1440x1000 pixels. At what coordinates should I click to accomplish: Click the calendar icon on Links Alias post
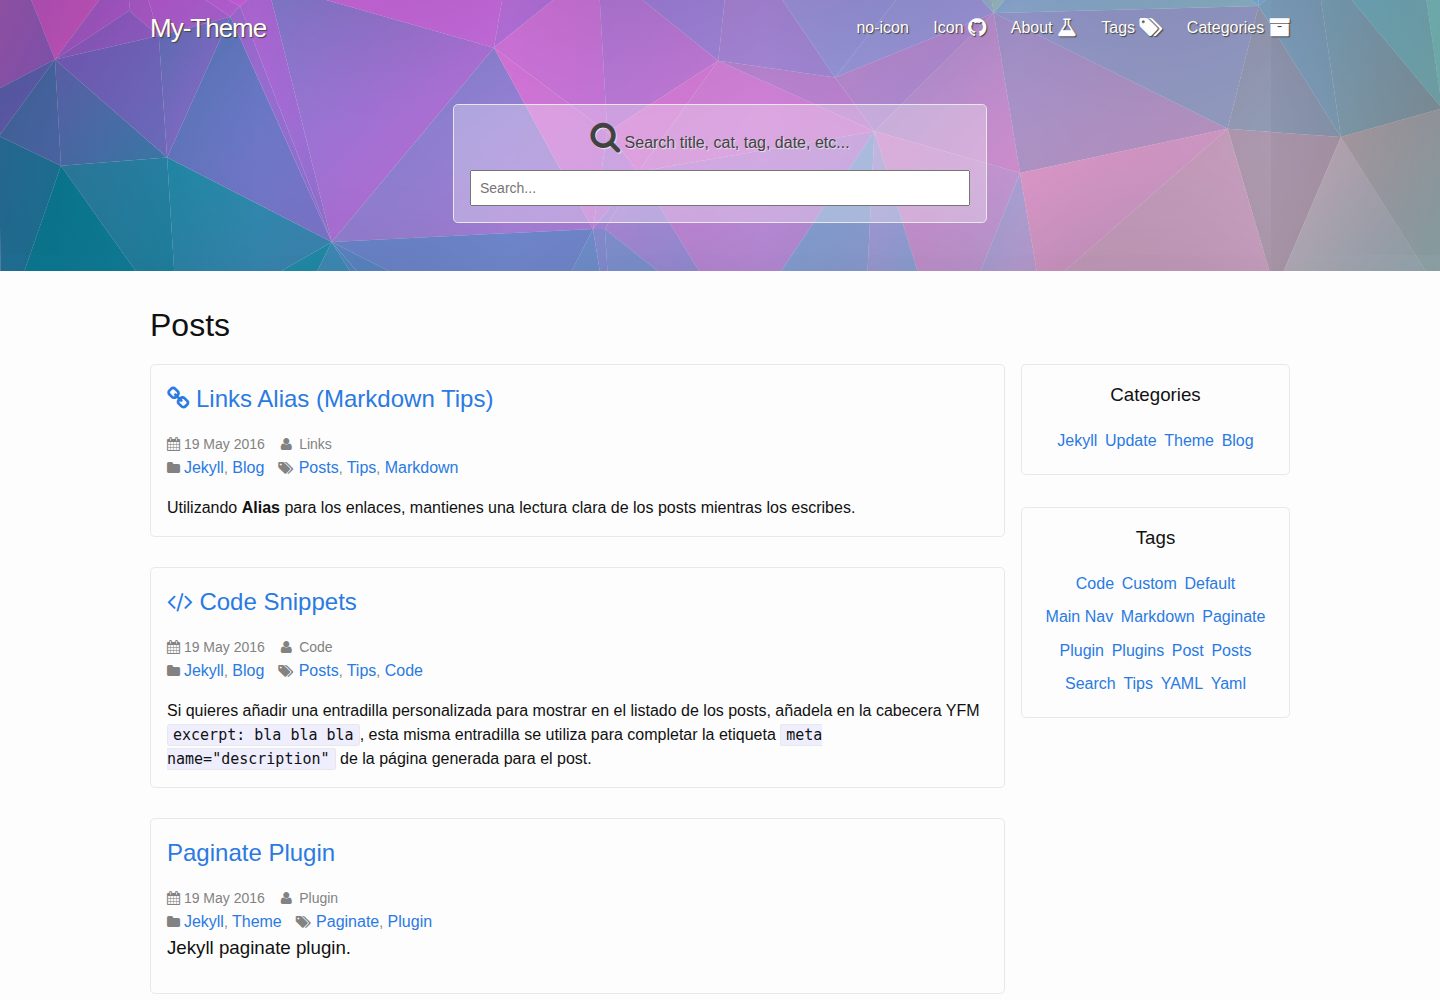[174, 444]
